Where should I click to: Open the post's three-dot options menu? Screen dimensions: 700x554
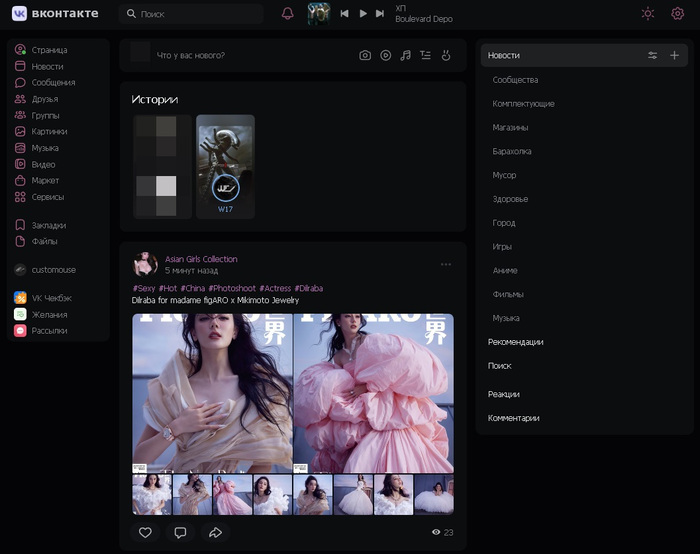pos(446,264)
